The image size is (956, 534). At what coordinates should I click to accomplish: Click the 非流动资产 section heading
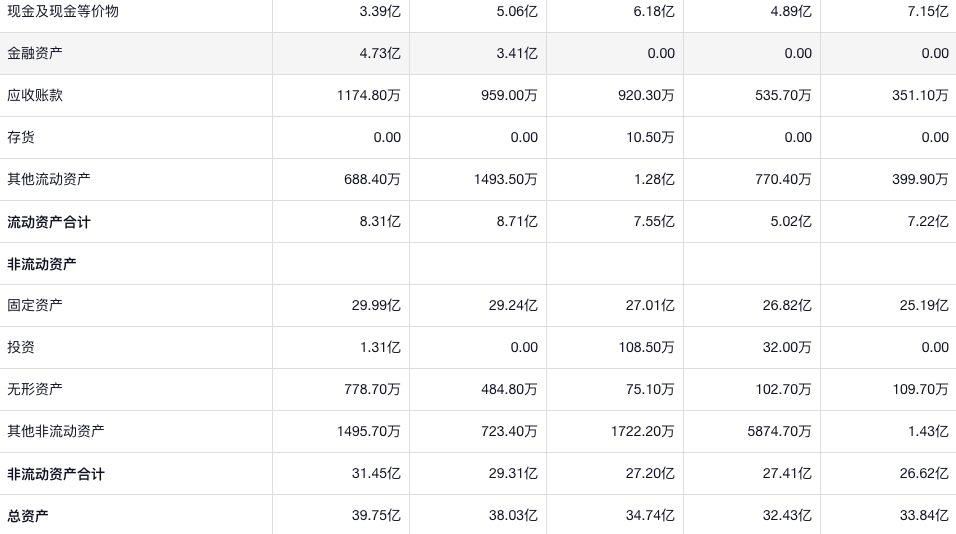(x=42, y=264)
